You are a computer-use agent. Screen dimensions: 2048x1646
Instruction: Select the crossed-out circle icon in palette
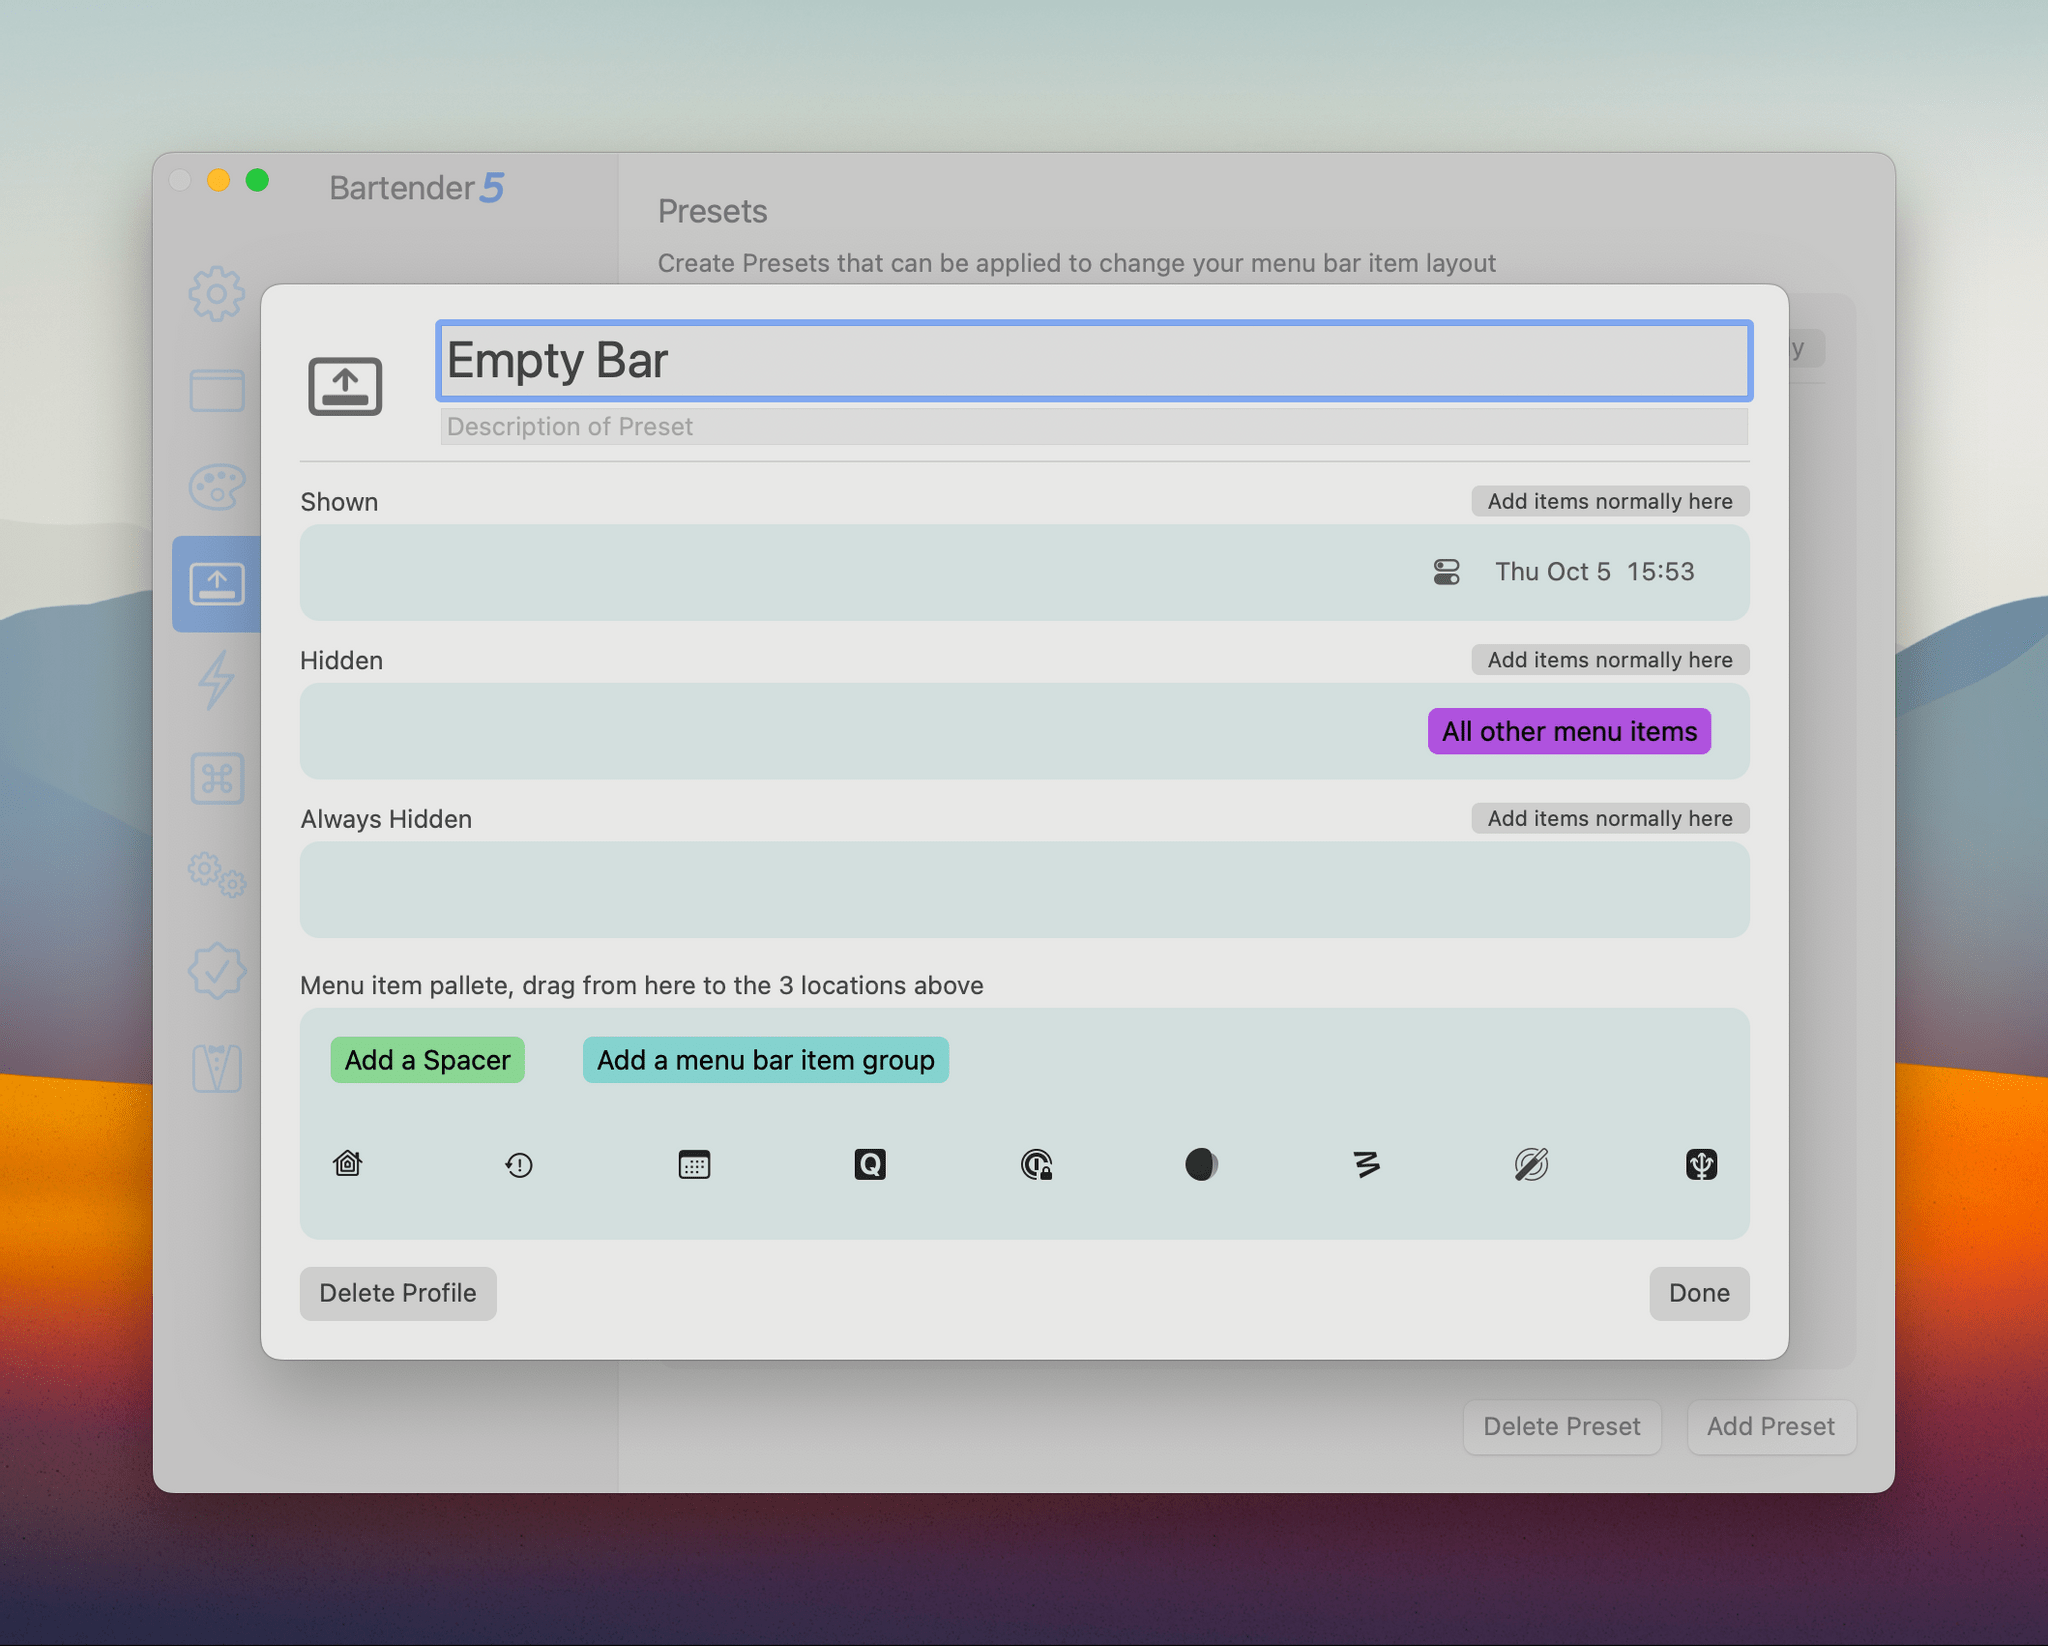pyautogui.click(x=1531, y=1165)
